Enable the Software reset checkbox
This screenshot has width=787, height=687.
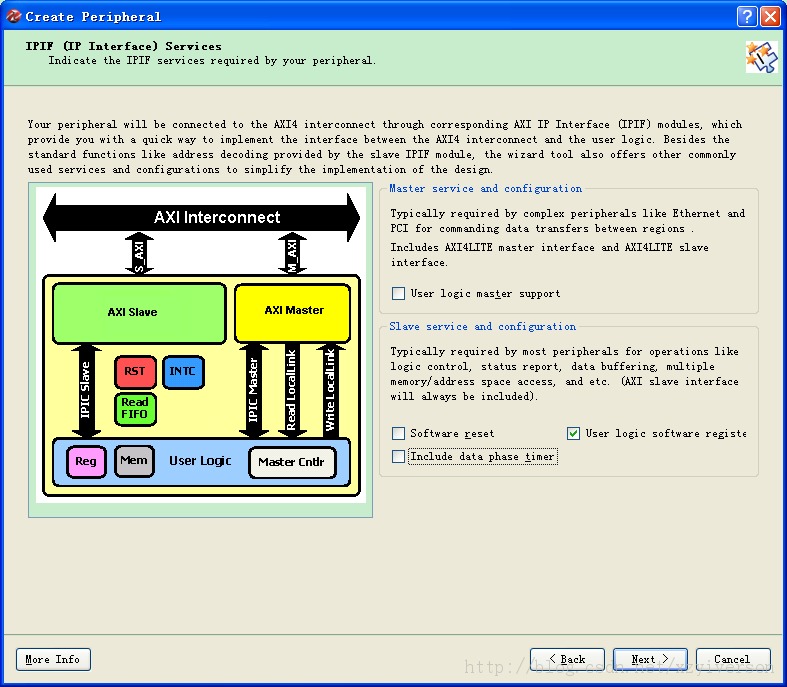(398, 433)
